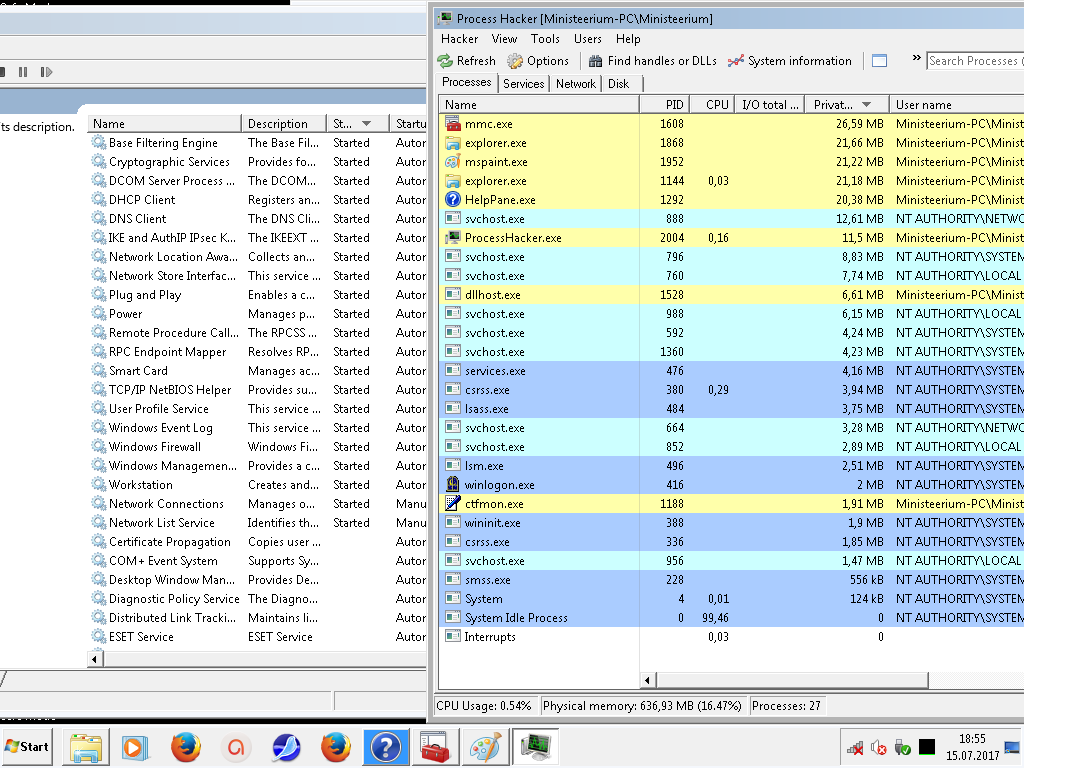This screenshot has height=768, width=1067.
Task: Click the Search Processes field
Action: tap(974, 61)
